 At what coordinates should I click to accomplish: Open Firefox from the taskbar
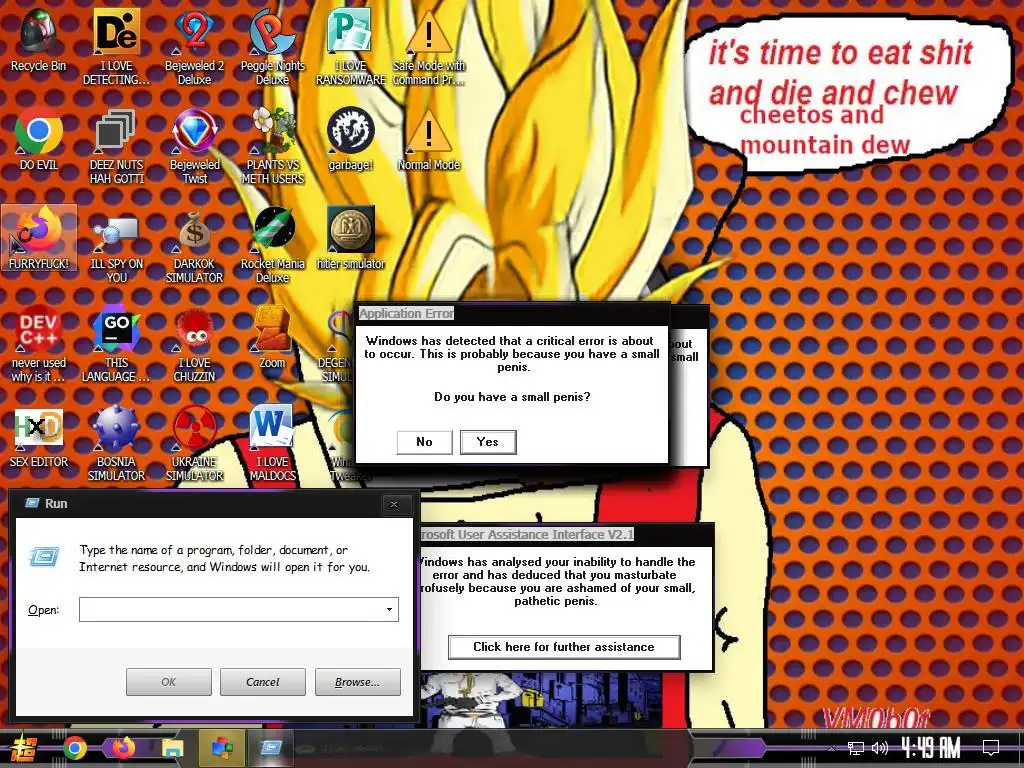click(x=123, y=748)
